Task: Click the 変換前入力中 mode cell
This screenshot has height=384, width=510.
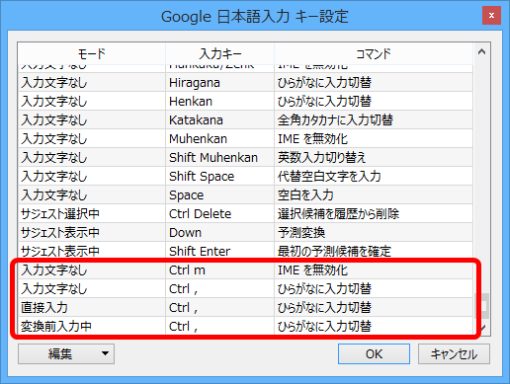Action: click(92, 326)
